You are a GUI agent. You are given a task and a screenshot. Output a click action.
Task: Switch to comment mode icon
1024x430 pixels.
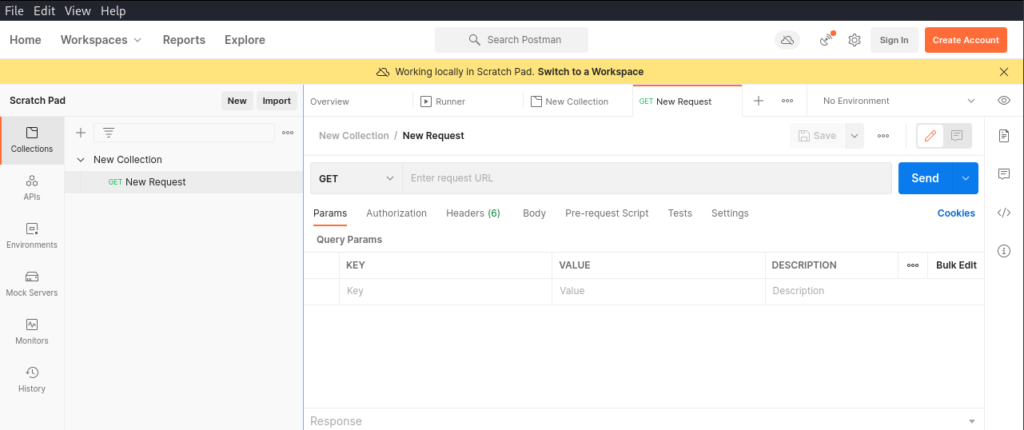coord(957,136)
